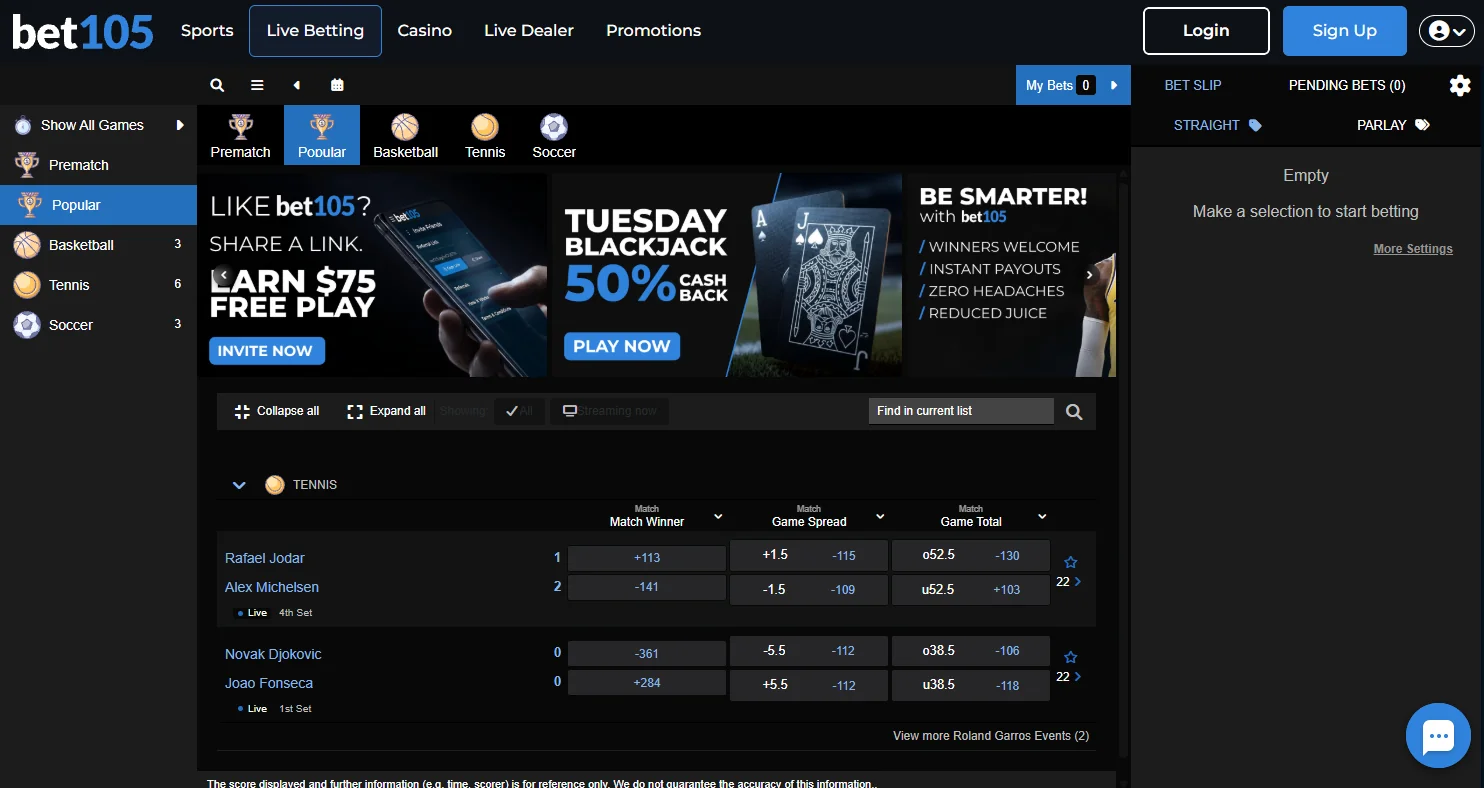1484x788 pixels.
Task: Click Expand all button
Action: click(x=387, y=411)
